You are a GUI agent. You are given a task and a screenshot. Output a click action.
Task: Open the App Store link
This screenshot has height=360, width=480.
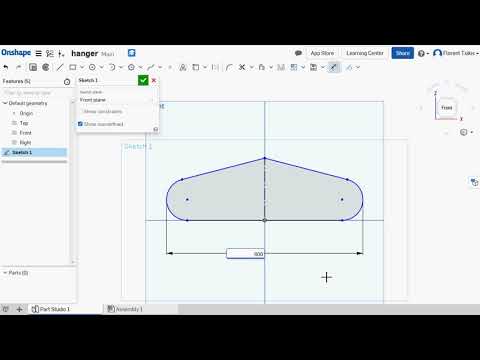pos(322,53)
